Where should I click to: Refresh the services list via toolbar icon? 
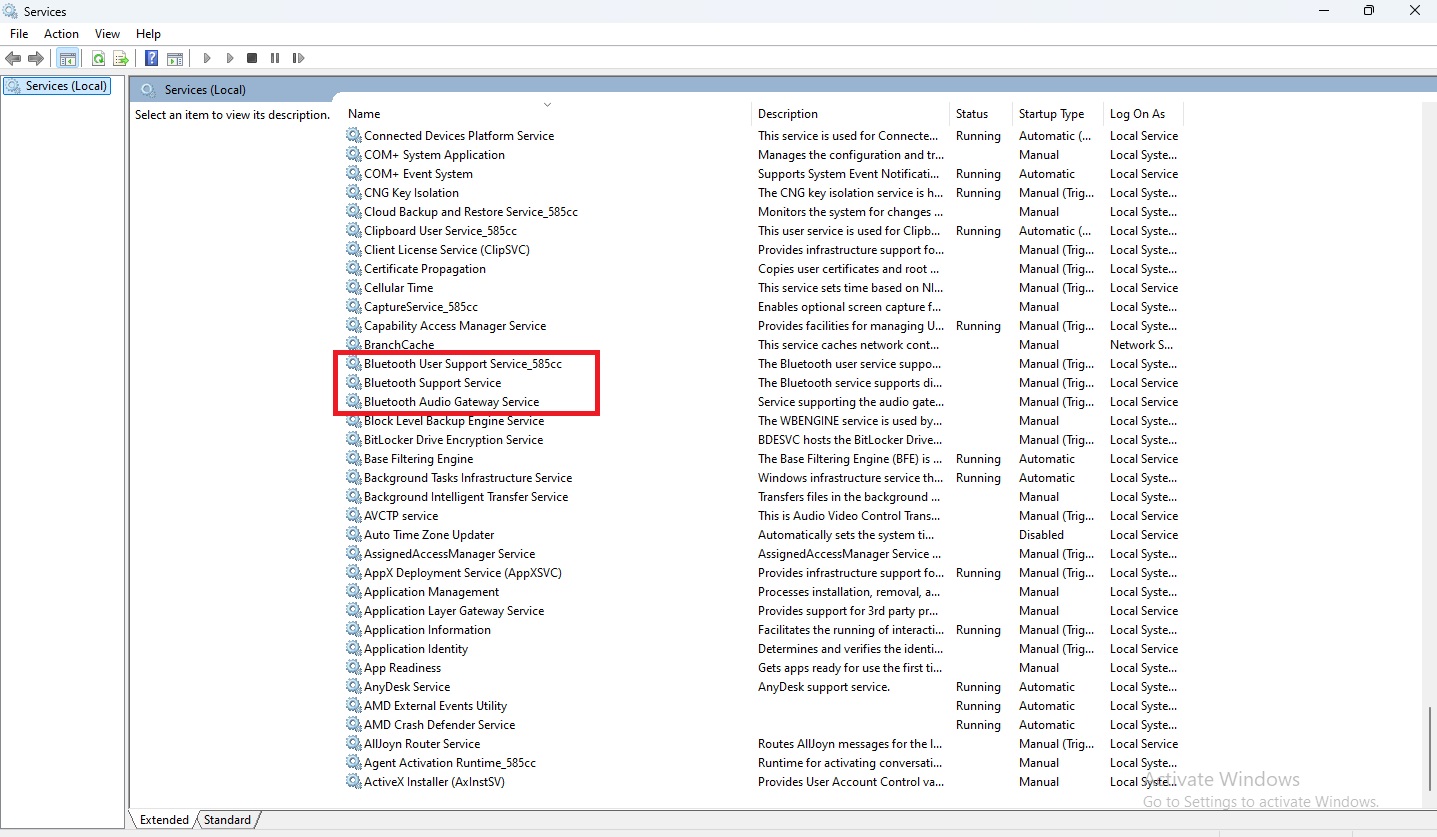pos(98,59)
